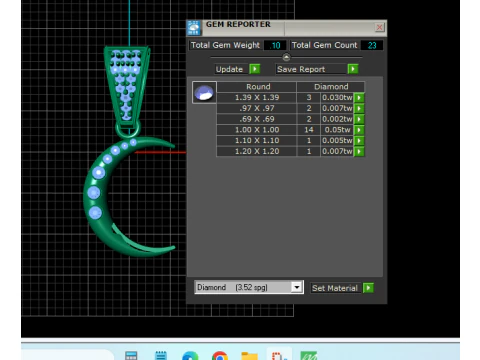Select the round gem thumbnail

(204, 93)
